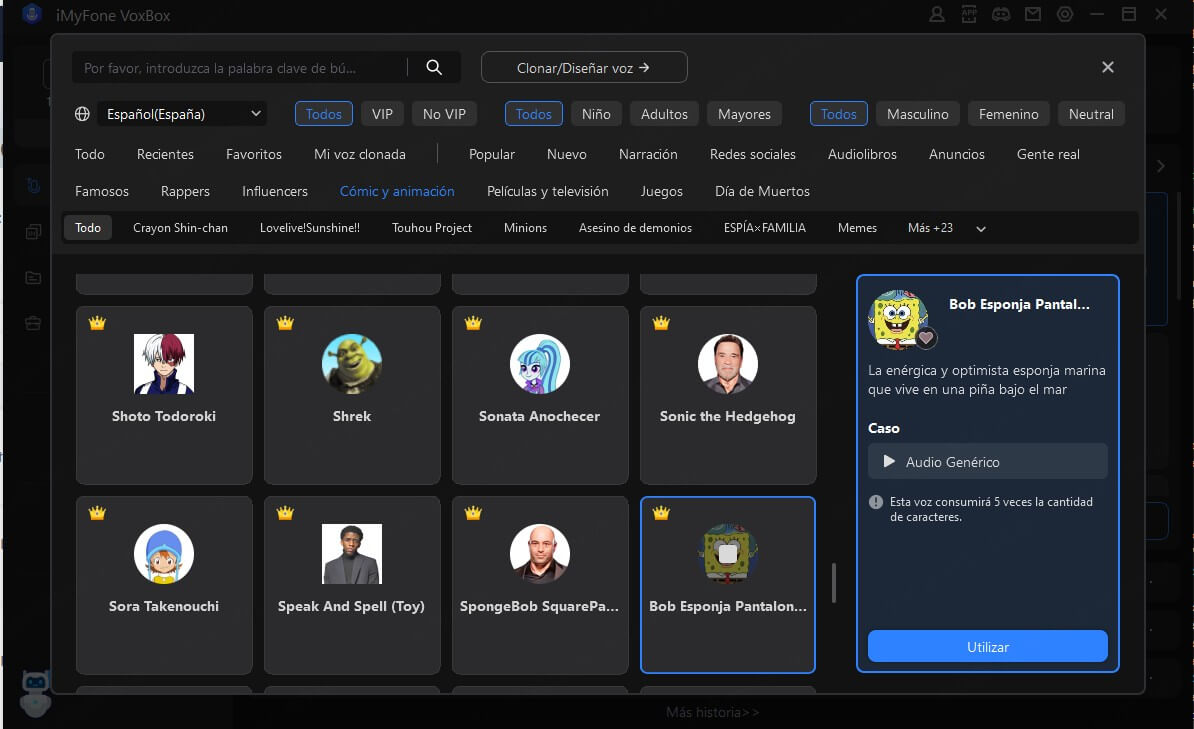1194x729 pixels.
Task: Select the Sonata Anochecer voice avatar
Action: coord(540,364)
